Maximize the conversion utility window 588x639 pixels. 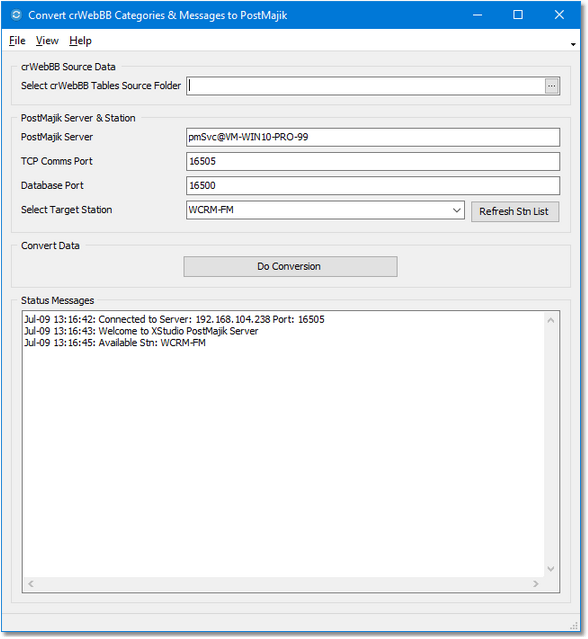[518, 15]
